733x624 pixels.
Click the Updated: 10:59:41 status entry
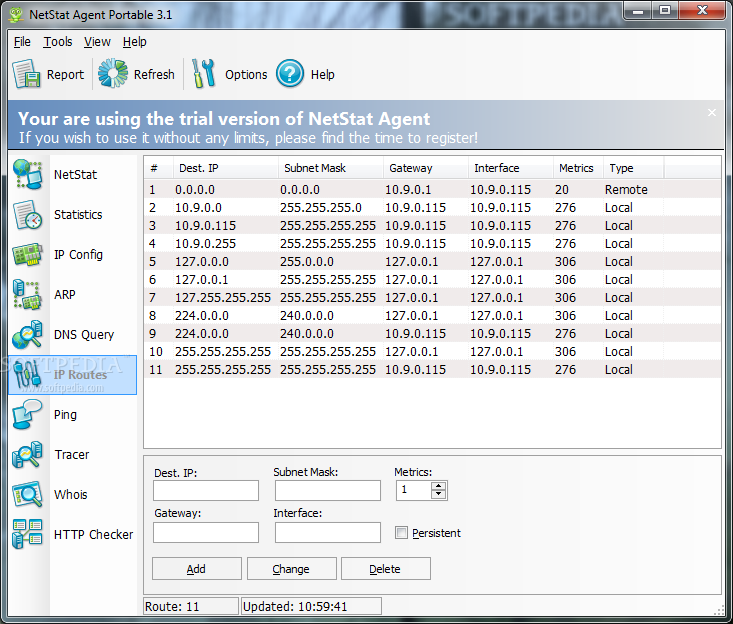point(311,606)
